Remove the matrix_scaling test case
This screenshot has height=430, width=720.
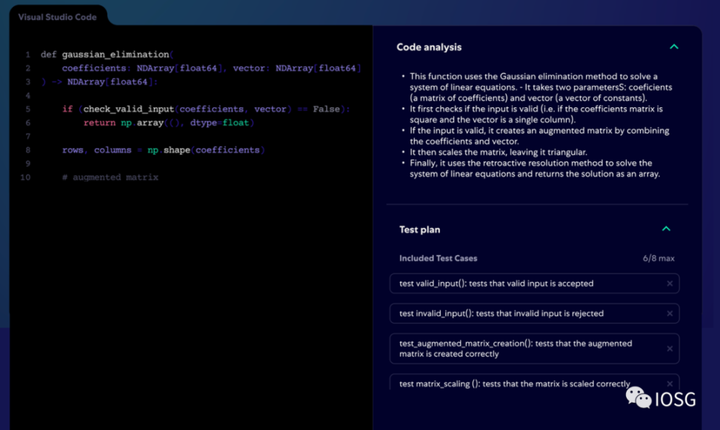pyautogui.click(x=669, y=384)
